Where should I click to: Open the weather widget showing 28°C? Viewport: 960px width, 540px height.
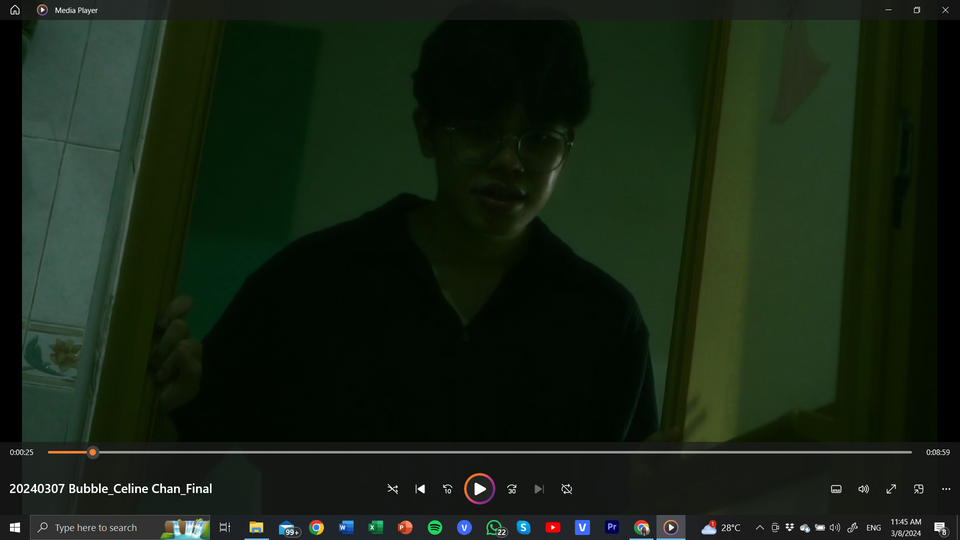point(721,527)
